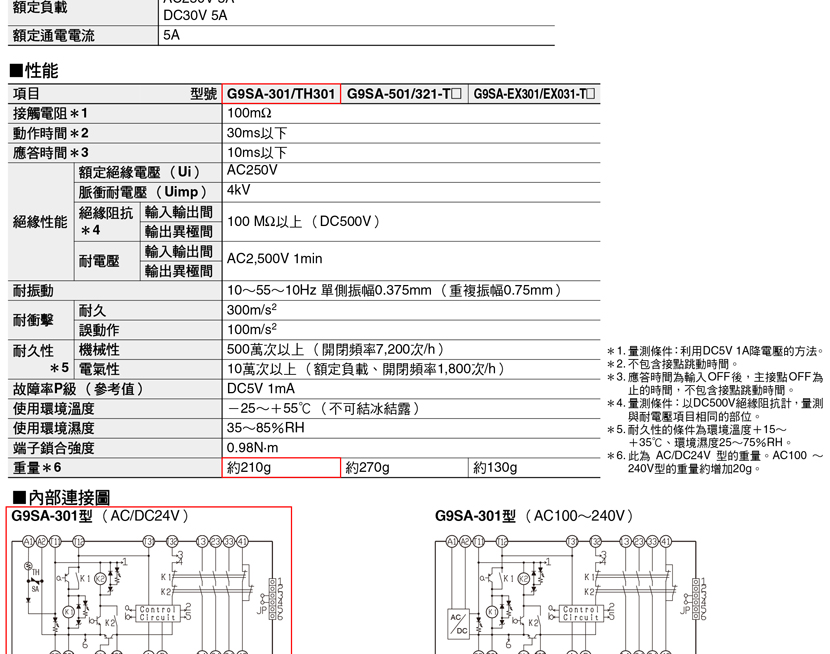The image size is (830, 654).
Task: Select the "0.98N·m" torque value
Action: [x=252, y=448]
